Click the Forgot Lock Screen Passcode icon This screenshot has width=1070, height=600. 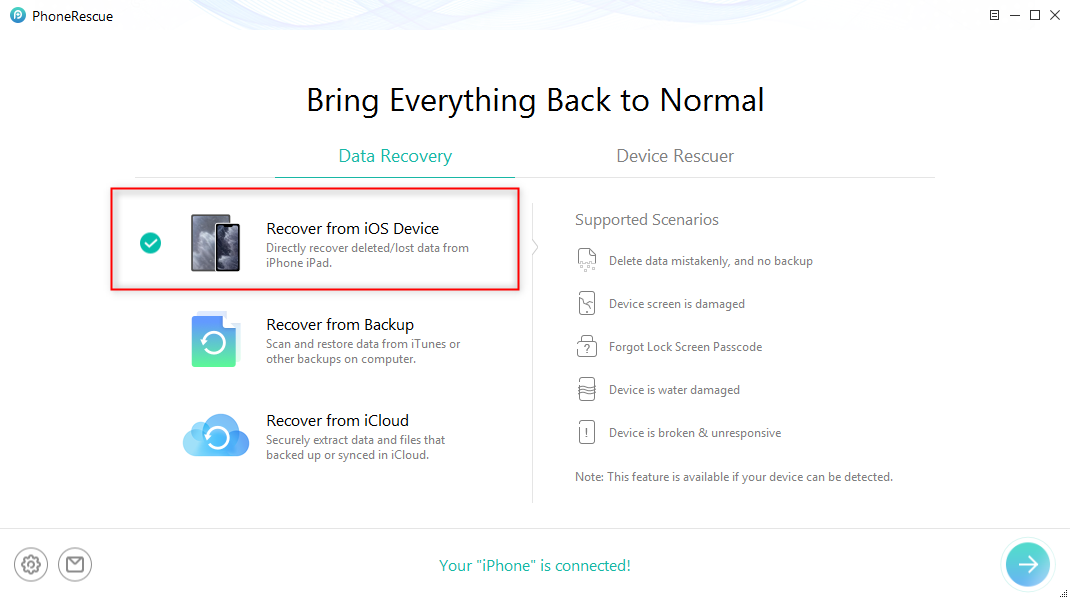587,347
